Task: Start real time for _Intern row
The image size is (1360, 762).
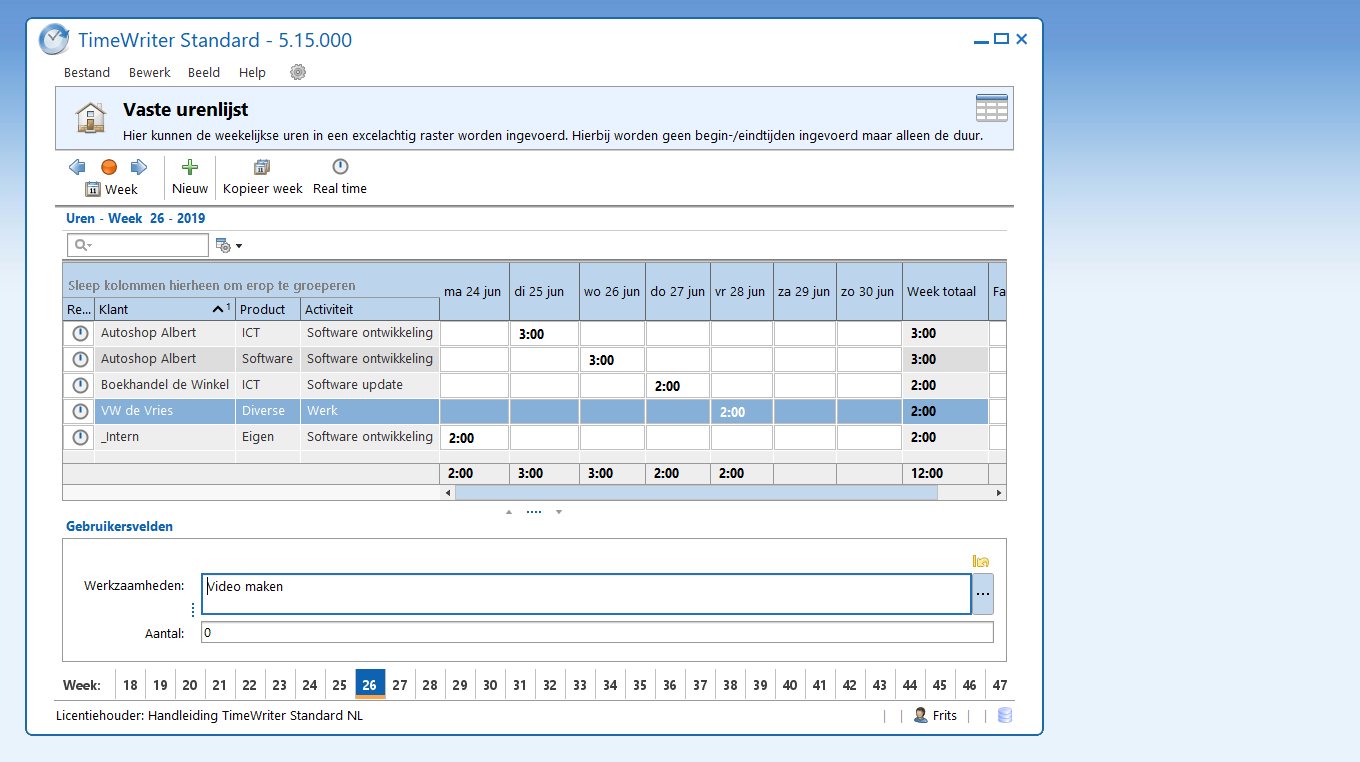Action: pos(80,437)
